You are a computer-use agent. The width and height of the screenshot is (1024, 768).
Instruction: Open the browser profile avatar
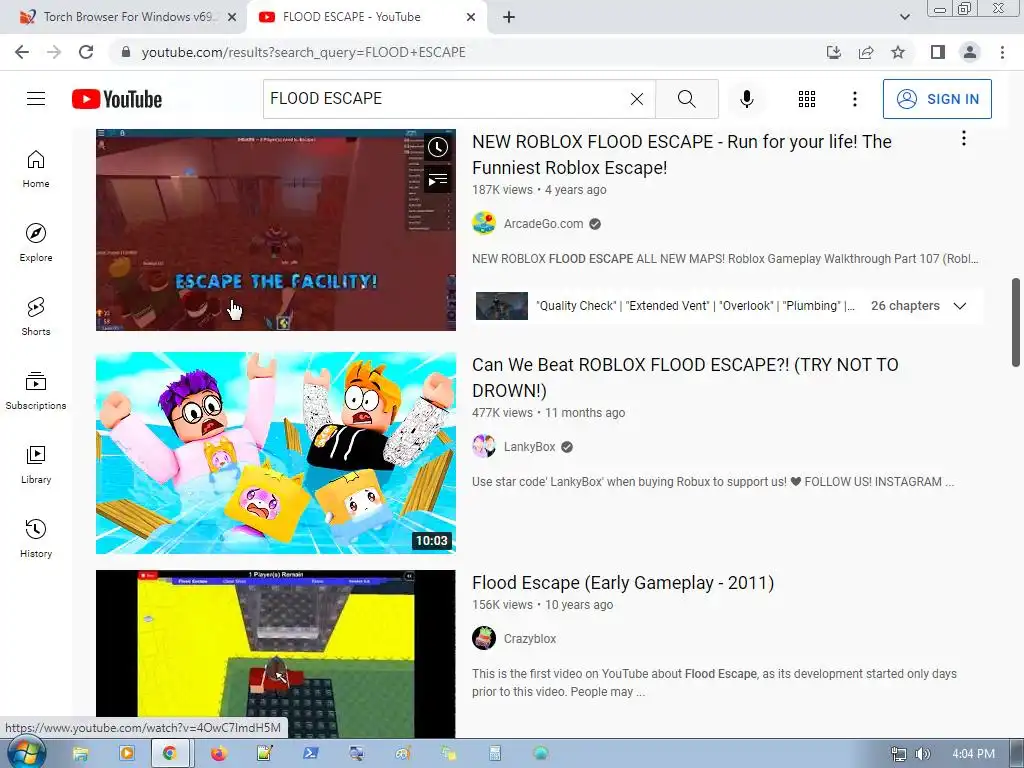click(970, 52)
